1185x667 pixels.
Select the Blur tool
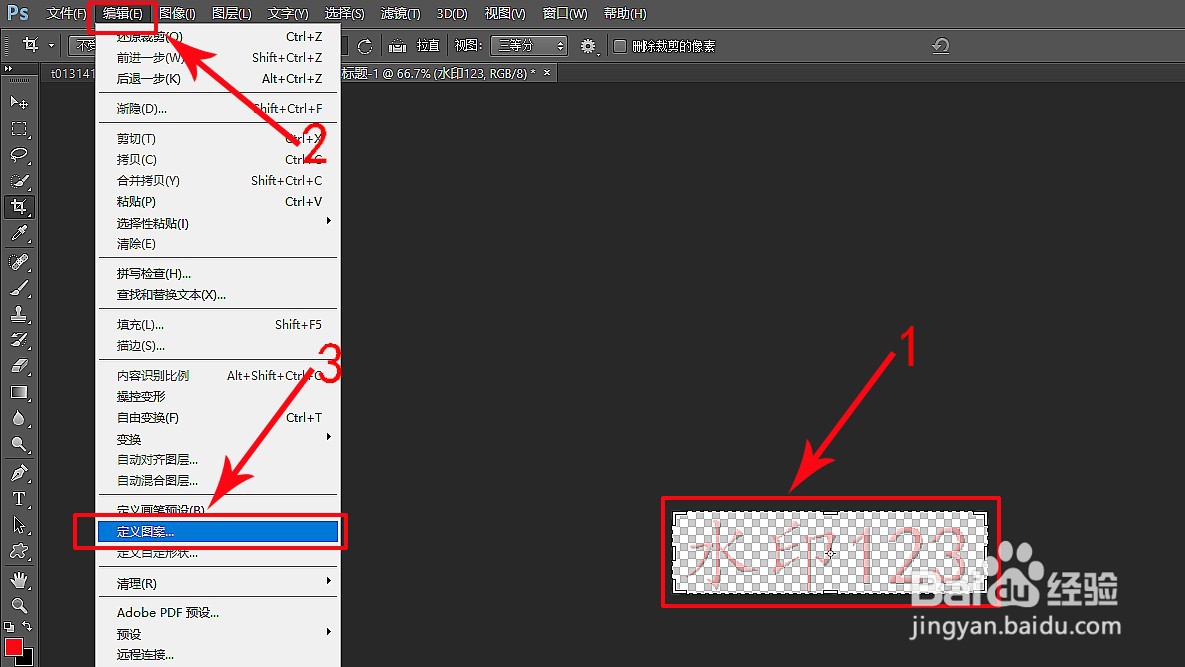coord(19,418)
